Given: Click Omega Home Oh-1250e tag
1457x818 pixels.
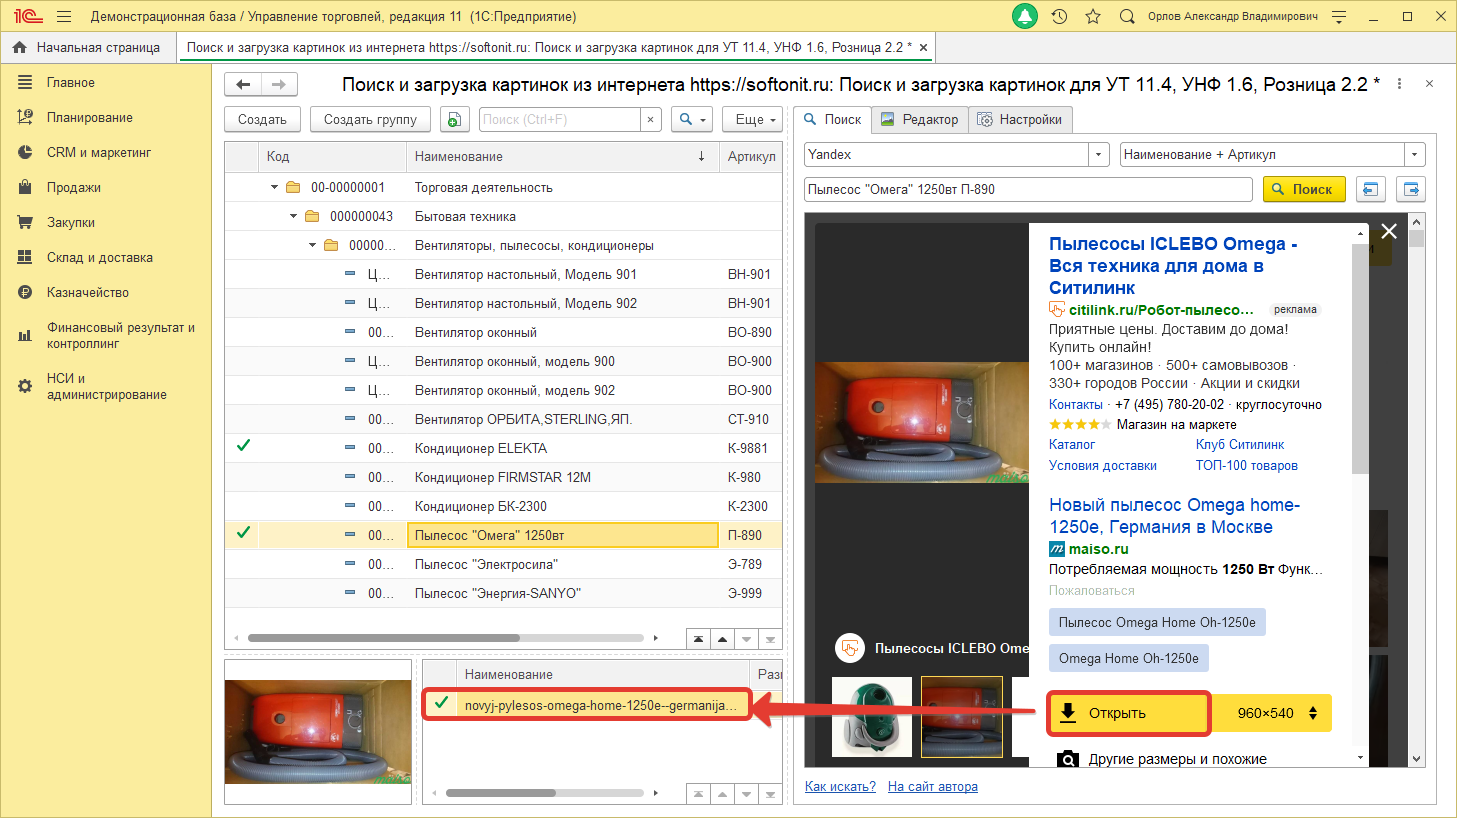Looking at the screenshot, I should 1129,658.
